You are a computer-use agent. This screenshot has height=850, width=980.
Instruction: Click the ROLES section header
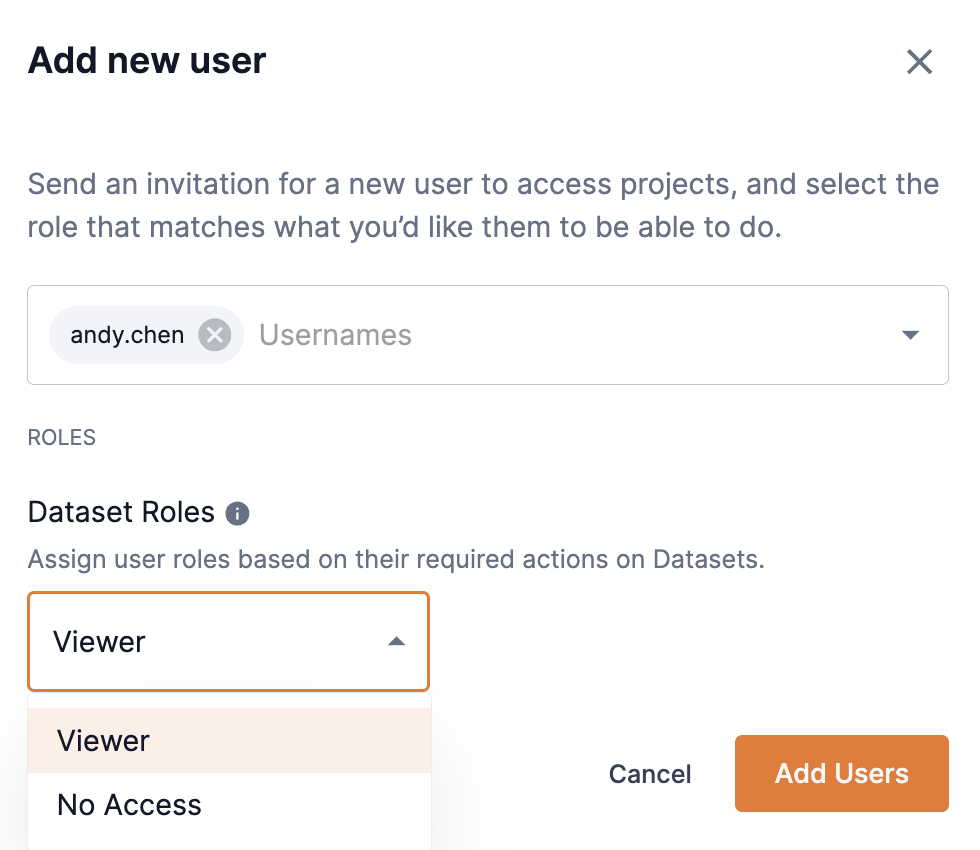coord(61,437)
